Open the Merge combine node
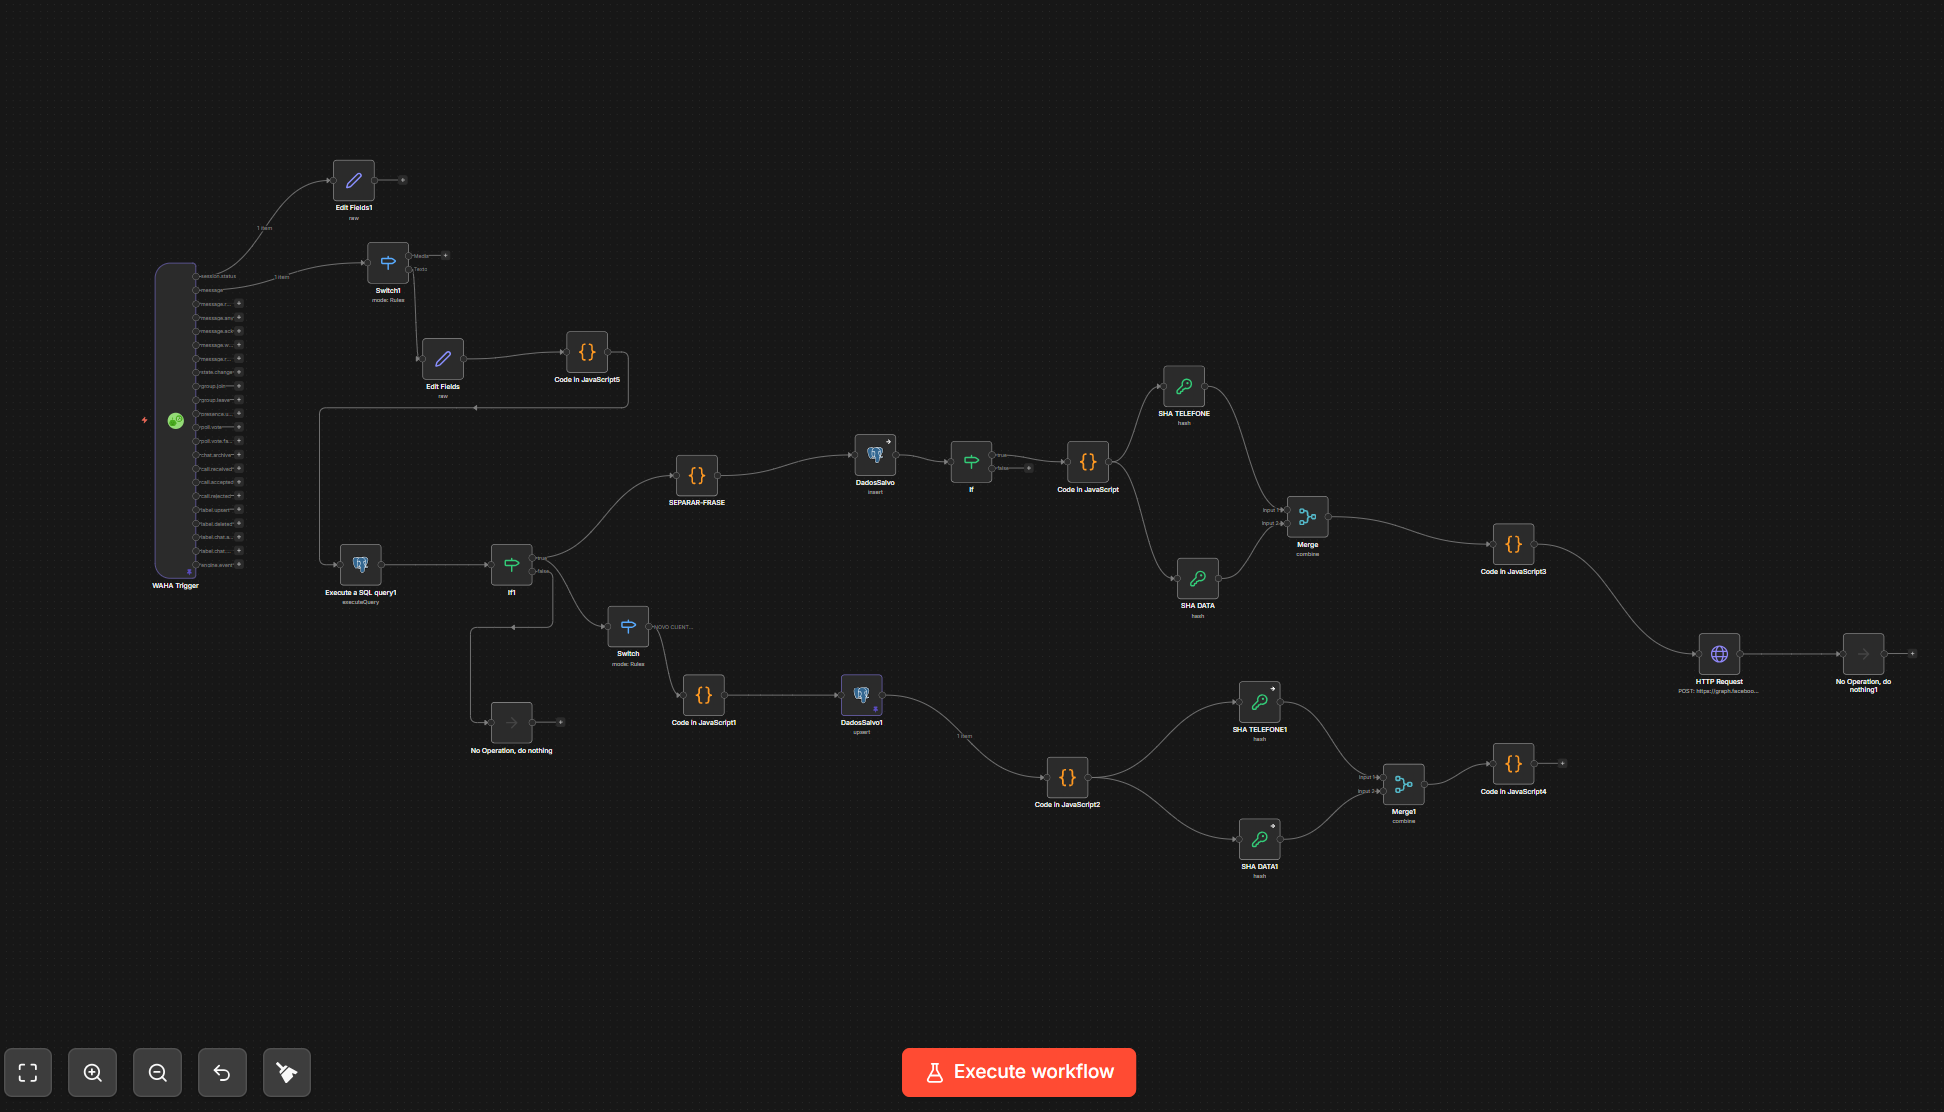Viewport: 1944px width, 1112px height. [x=1307, y=517]
